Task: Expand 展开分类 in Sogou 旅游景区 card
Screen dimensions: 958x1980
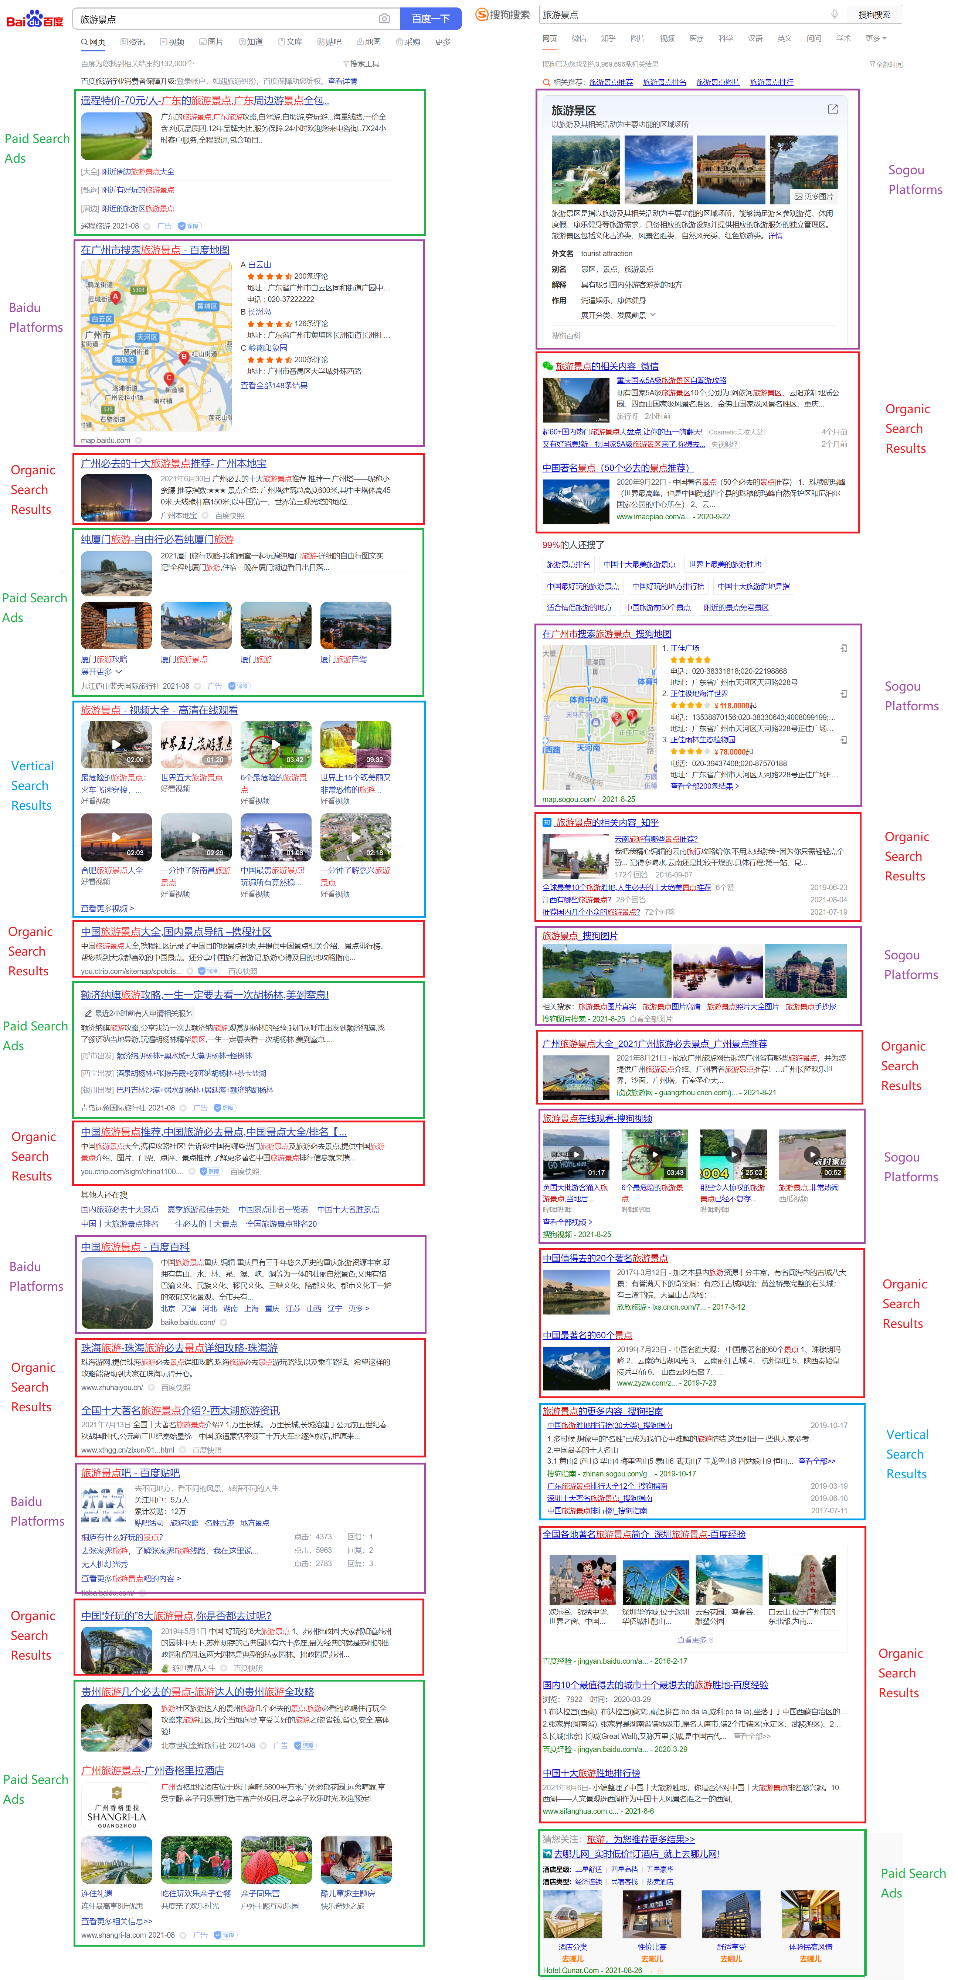Action: [619, 315]
